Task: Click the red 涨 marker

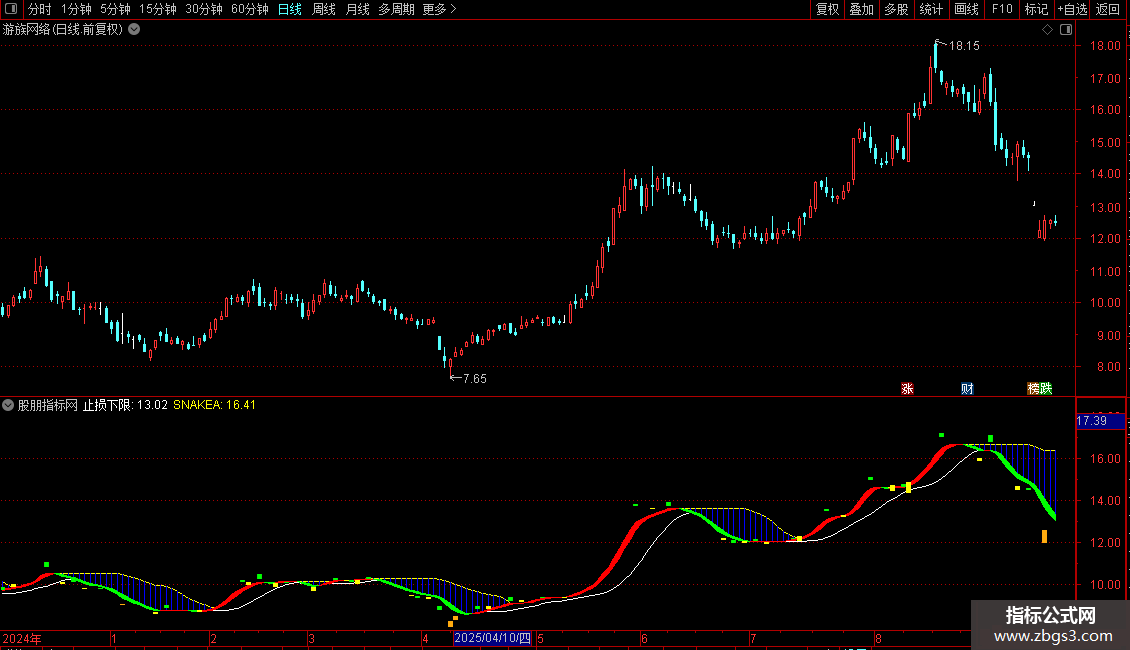Action: coord(907,388)
